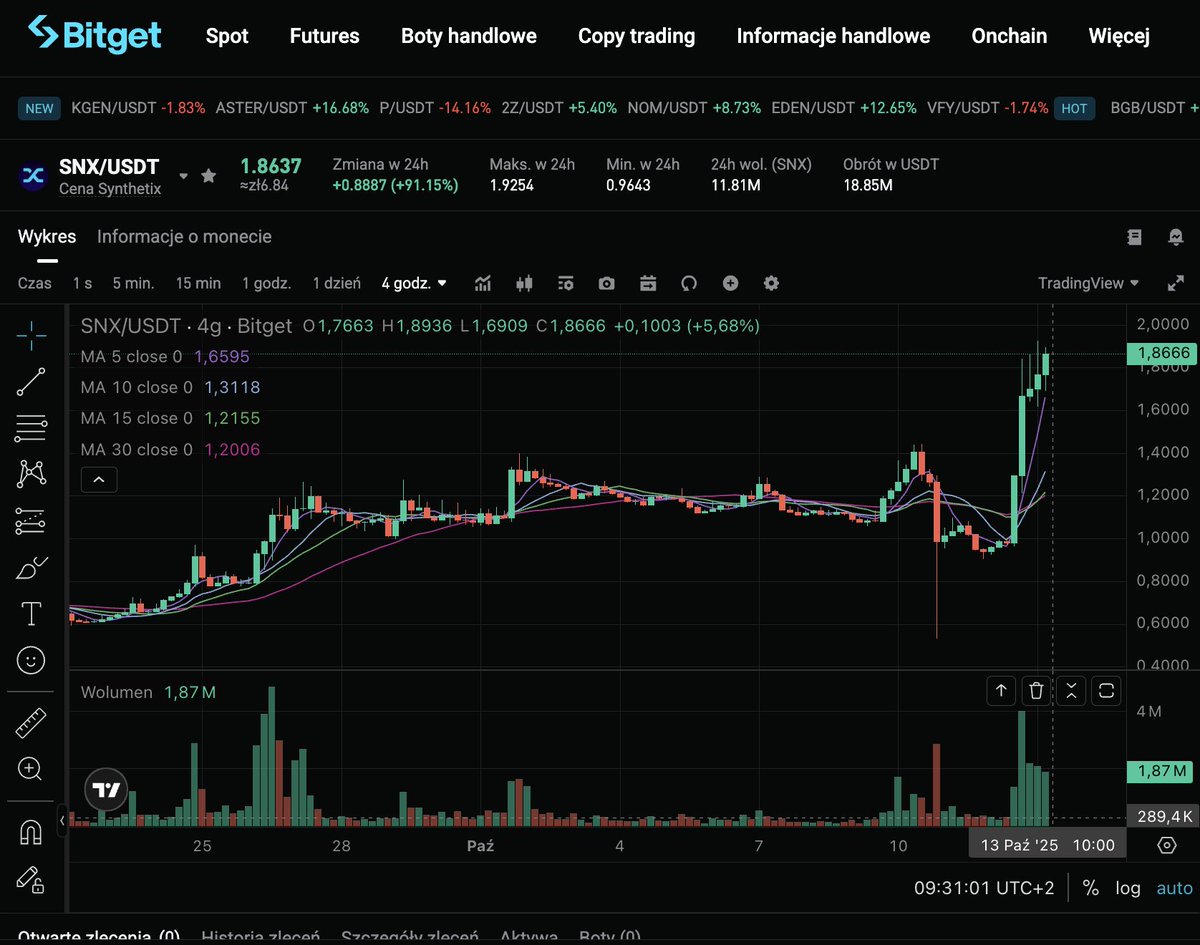Activate the zoom in tool

pyautogui.click(x=30, y=769)
